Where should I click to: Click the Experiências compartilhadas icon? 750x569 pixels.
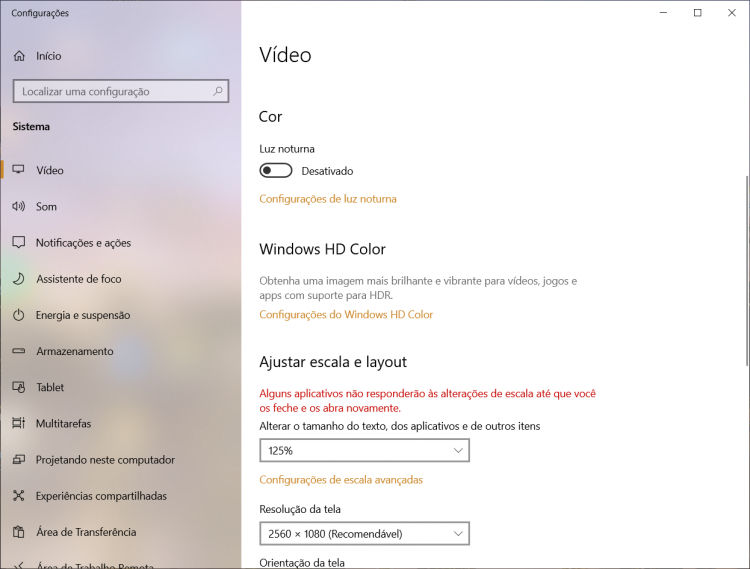19,495
